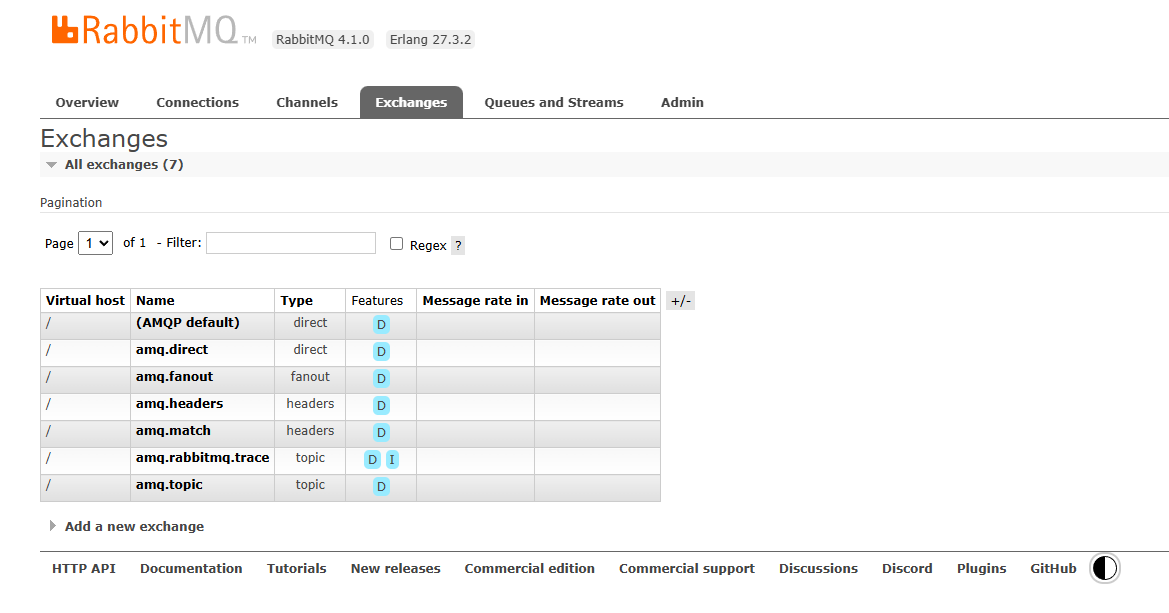Image resolution: width=1169 pixels, height=613 pixels.
Task: Open the Plugins footer link
Action: point(981,568)
